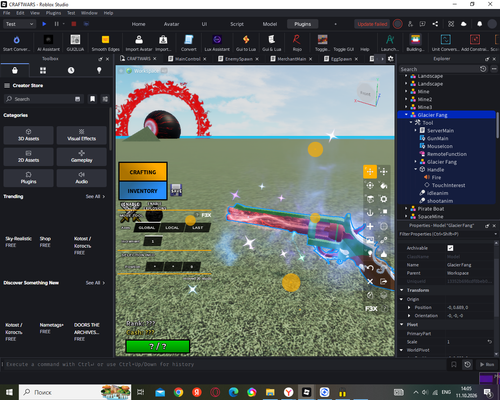The height and width of the screenshot is (400, 500).
Task: Collapse the Glacier Fang model in Explorer
Action: click(x=406, y=115)
